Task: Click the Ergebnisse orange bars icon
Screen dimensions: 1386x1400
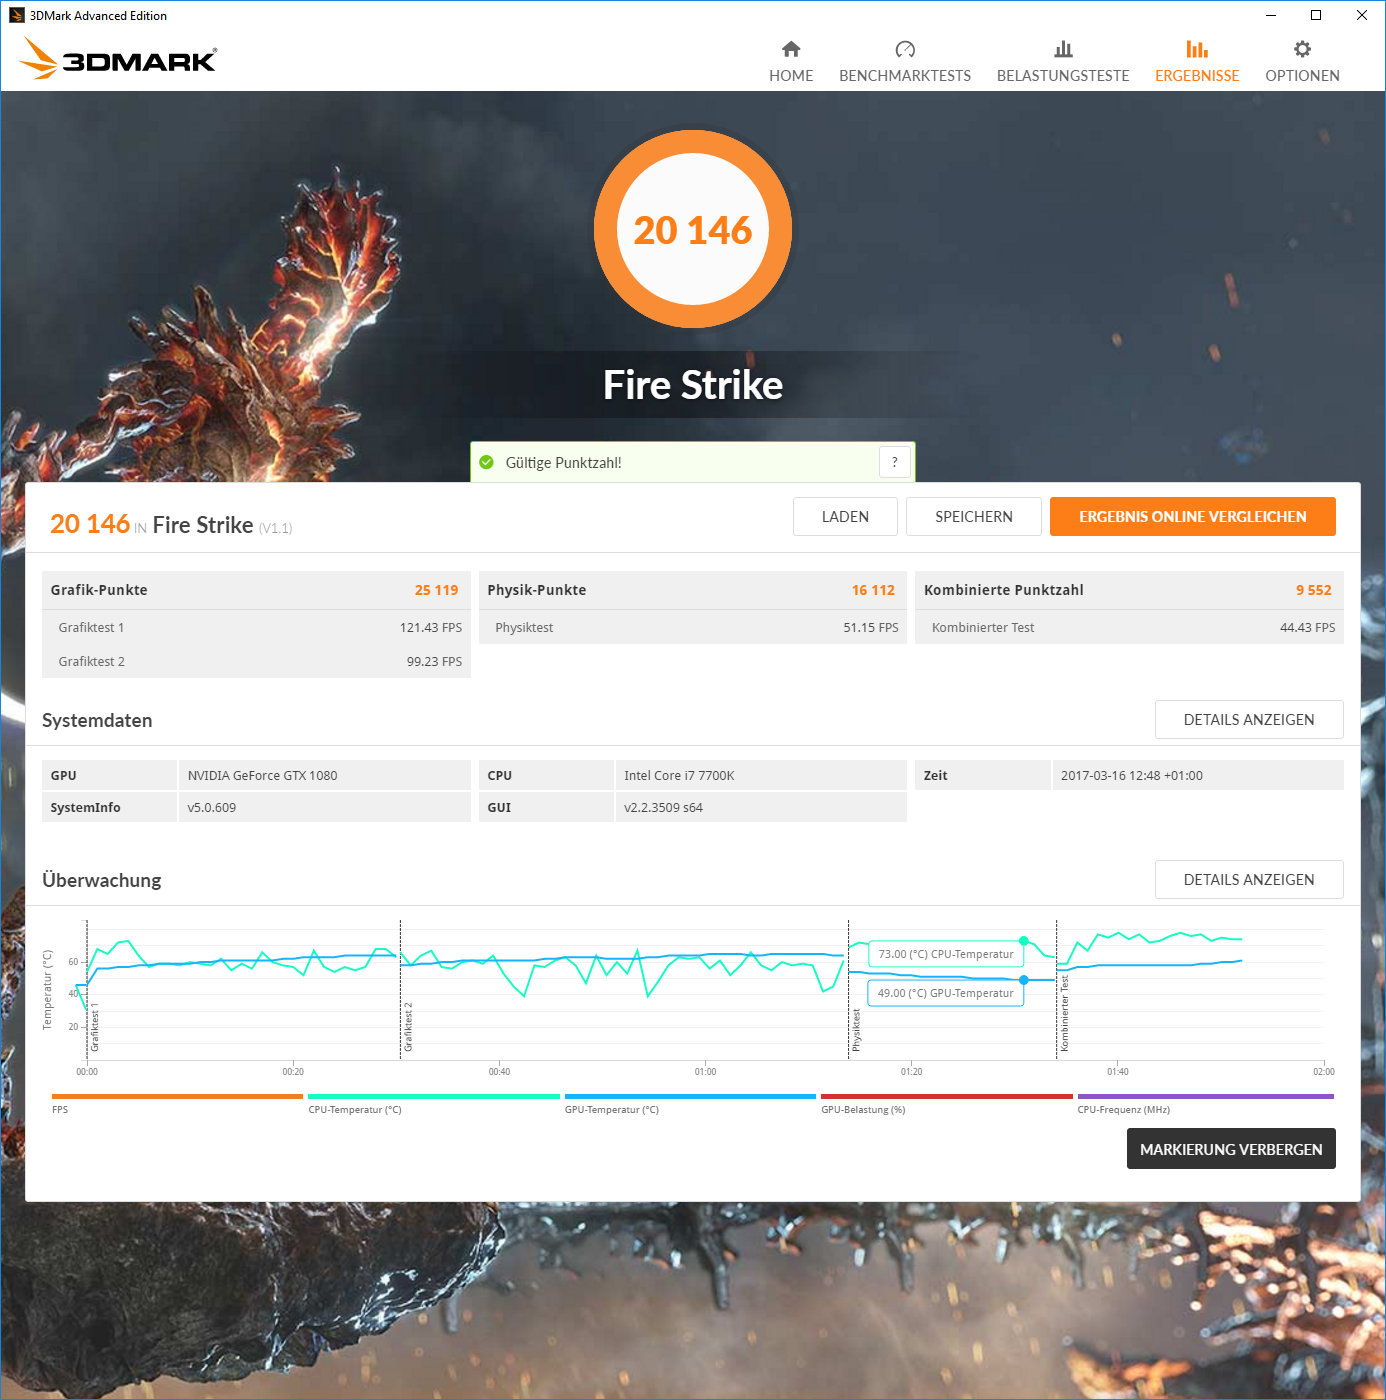Action: tap(1197, 49)
